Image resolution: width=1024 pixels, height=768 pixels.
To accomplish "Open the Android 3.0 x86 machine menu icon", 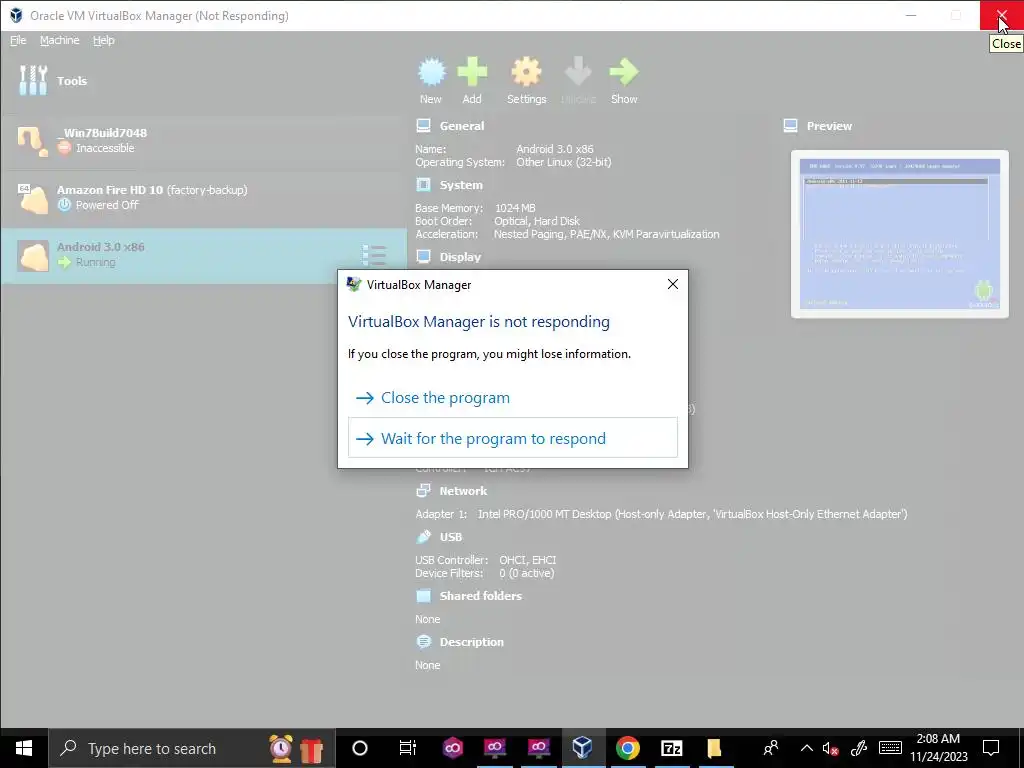I will pos(374,255).
